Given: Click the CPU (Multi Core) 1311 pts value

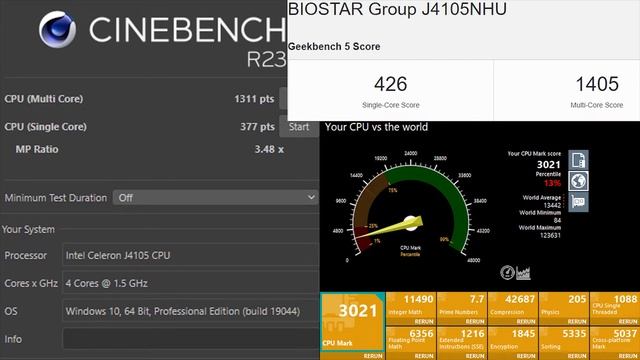Looking at the screenshot, I should point(254,99).
